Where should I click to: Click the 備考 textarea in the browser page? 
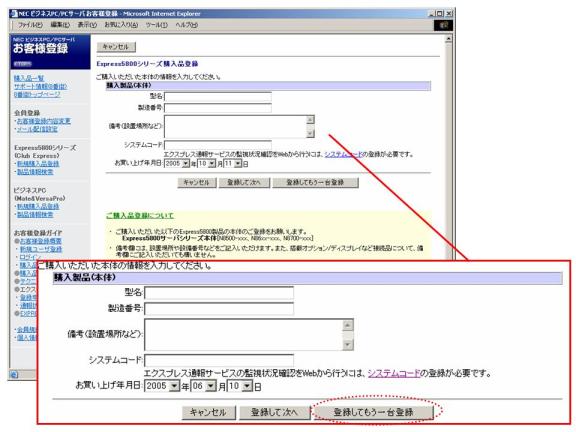[235, 126]
